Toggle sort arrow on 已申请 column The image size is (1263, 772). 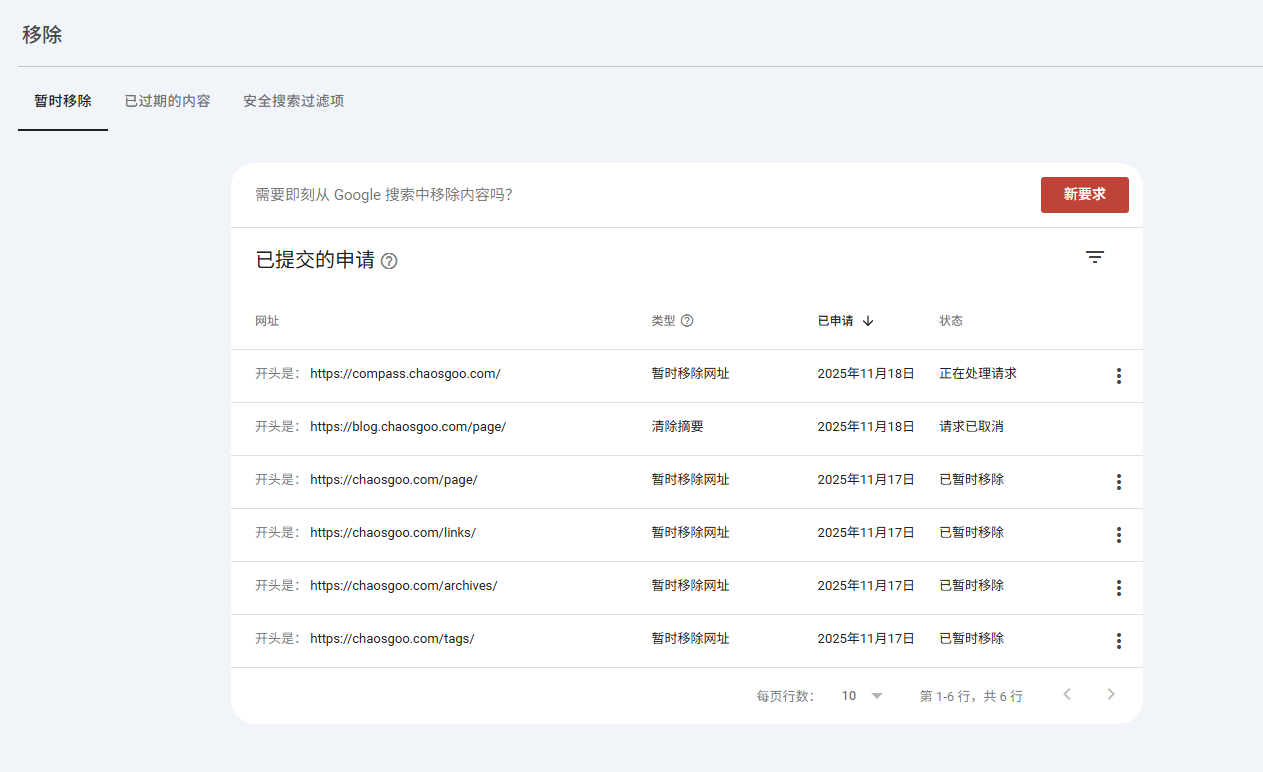click(x=868, y=321)
